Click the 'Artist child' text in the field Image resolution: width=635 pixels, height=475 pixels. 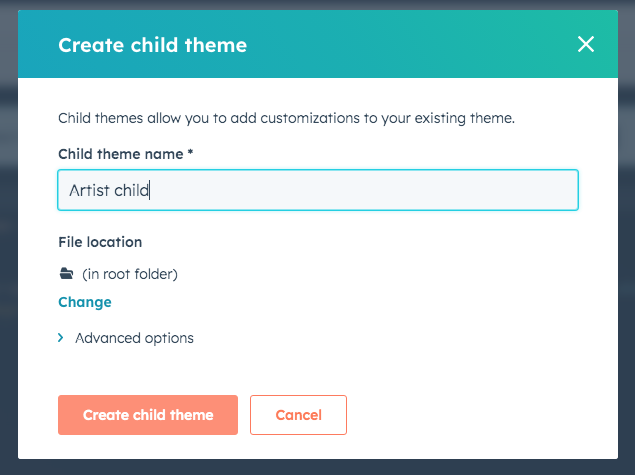click(109, 190)
